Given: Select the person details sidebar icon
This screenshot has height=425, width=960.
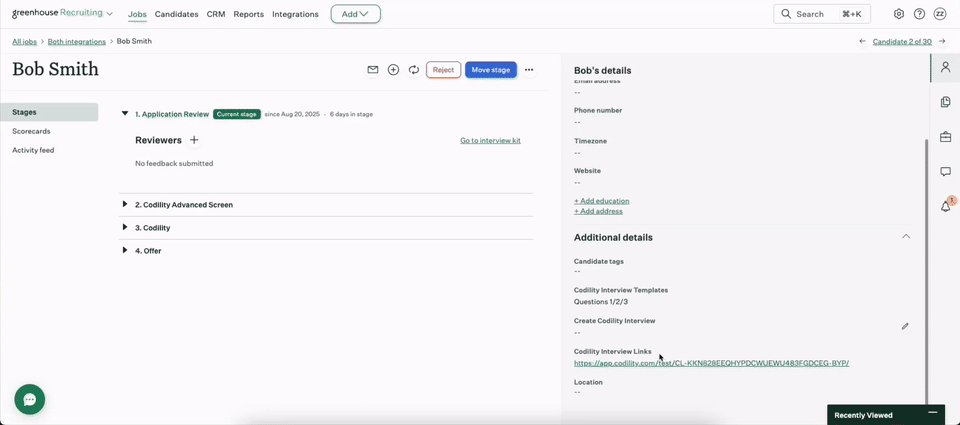Looking at the screenshot, I should [x=945, y=67].
